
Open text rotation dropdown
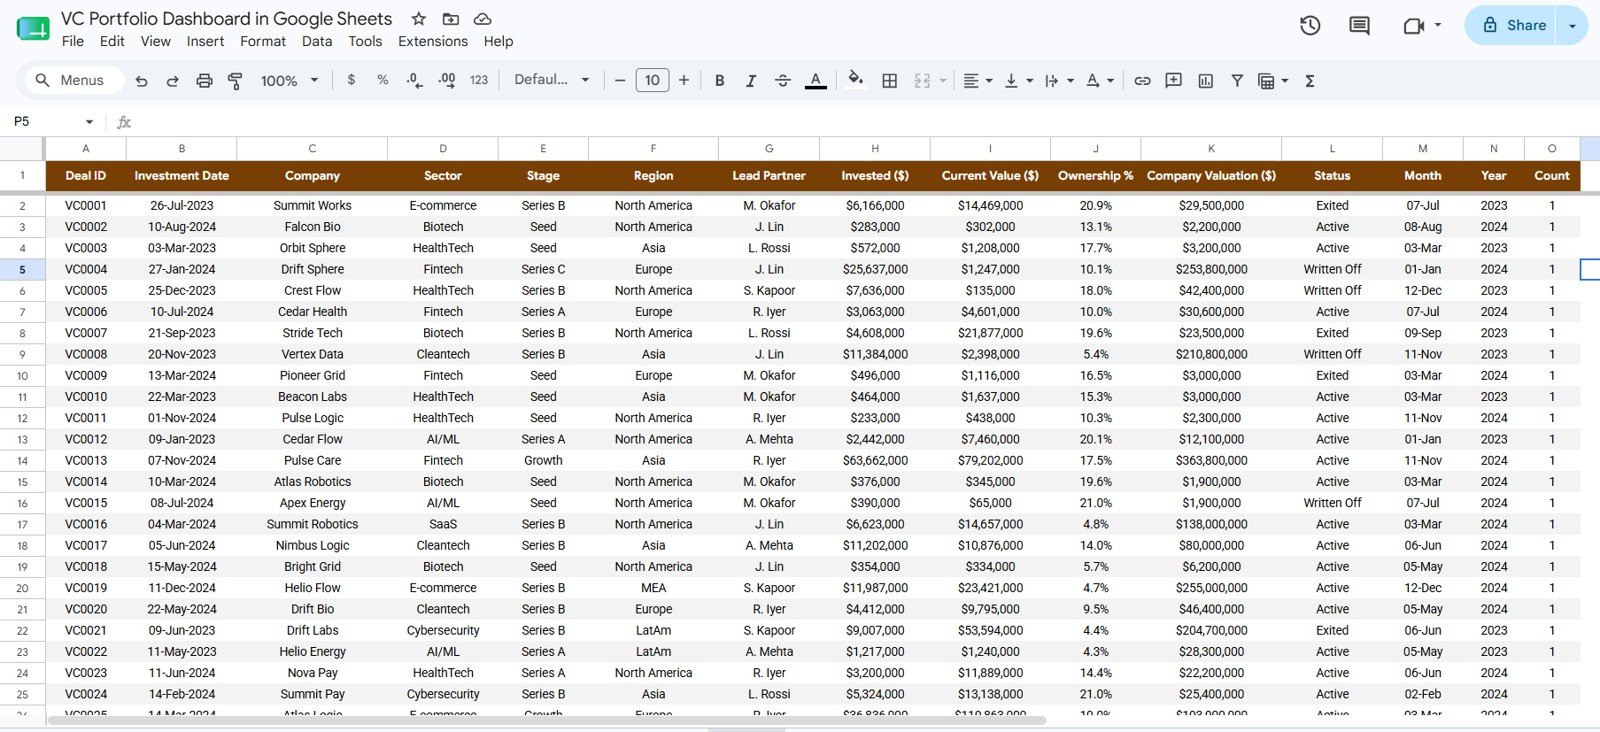pyautogui.click(x=1099, y=81)
